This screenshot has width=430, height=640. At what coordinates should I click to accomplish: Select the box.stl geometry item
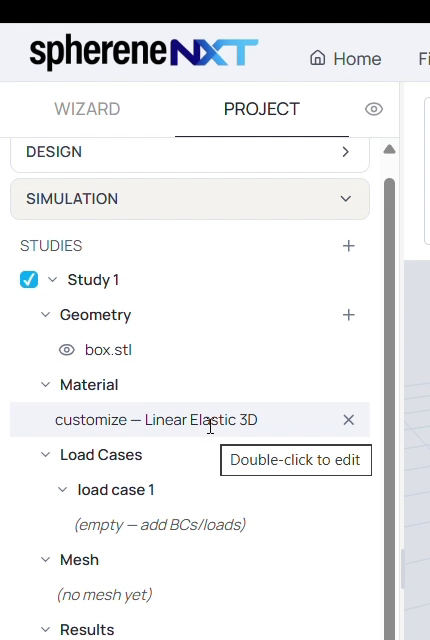click(108, 350)
